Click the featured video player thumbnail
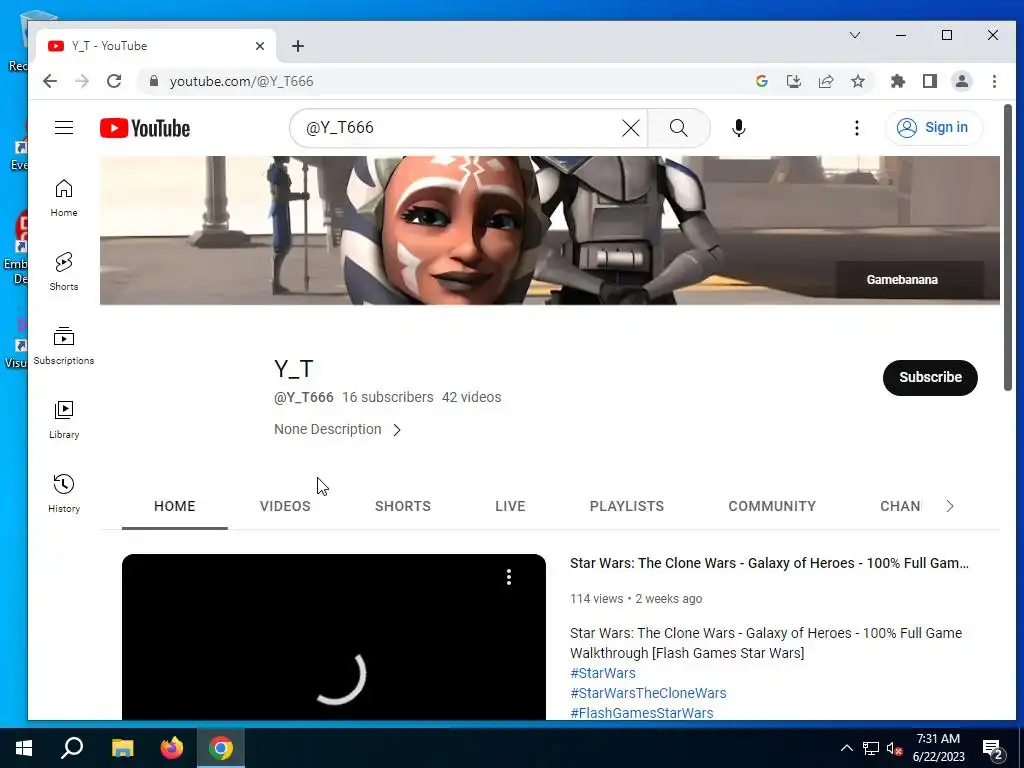Screen dimensions: 1024x768 [x=334, y=637]
